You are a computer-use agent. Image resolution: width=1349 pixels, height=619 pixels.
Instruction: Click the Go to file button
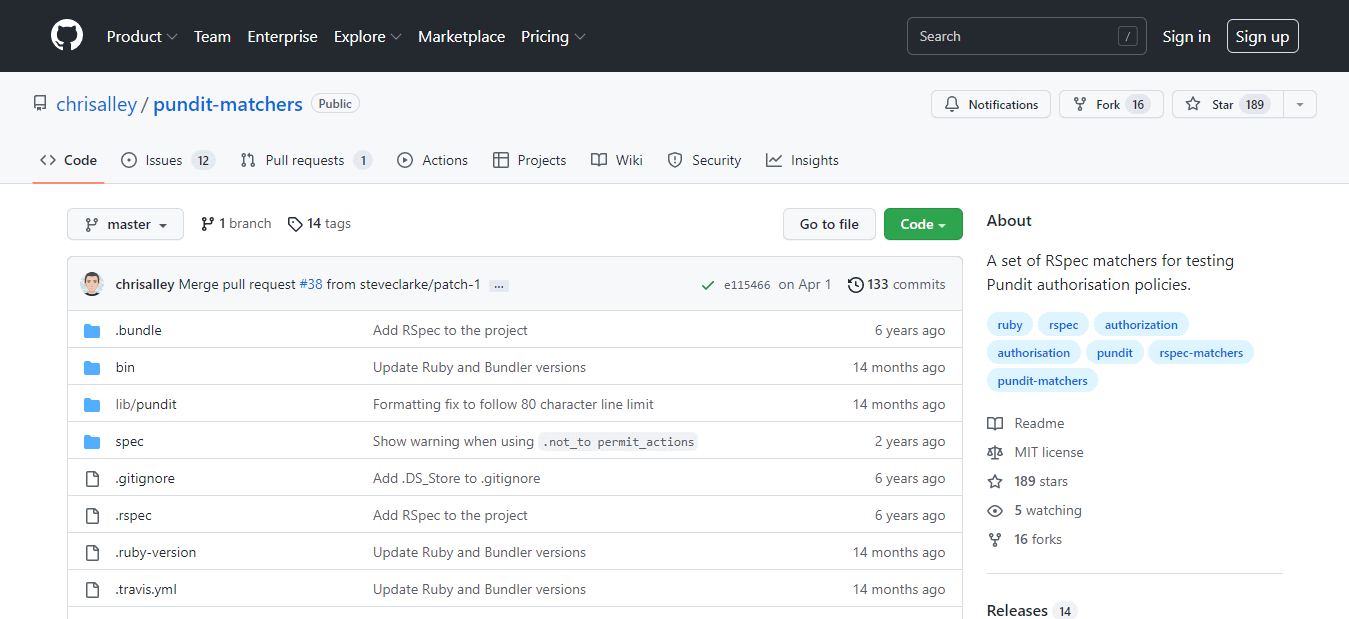click(829, 224)
